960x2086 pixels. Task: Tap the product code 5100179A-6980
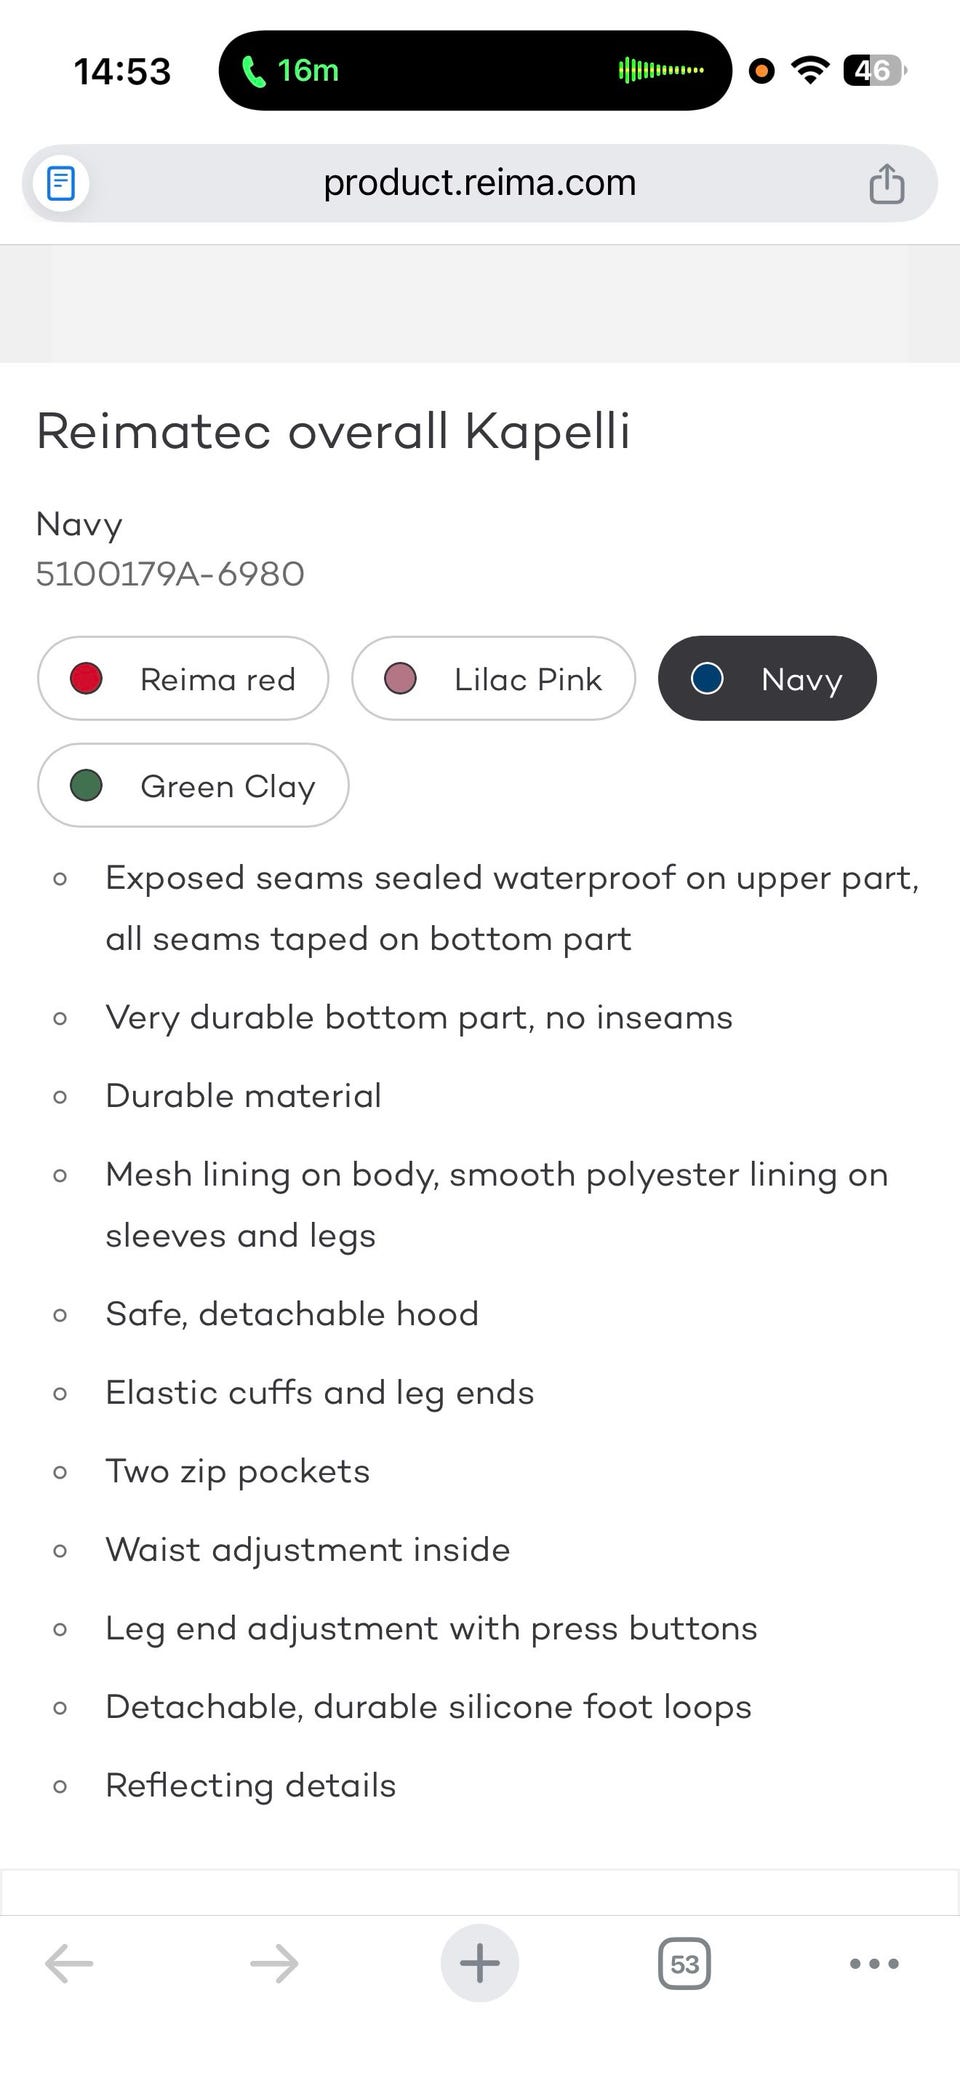pos(170,574)
